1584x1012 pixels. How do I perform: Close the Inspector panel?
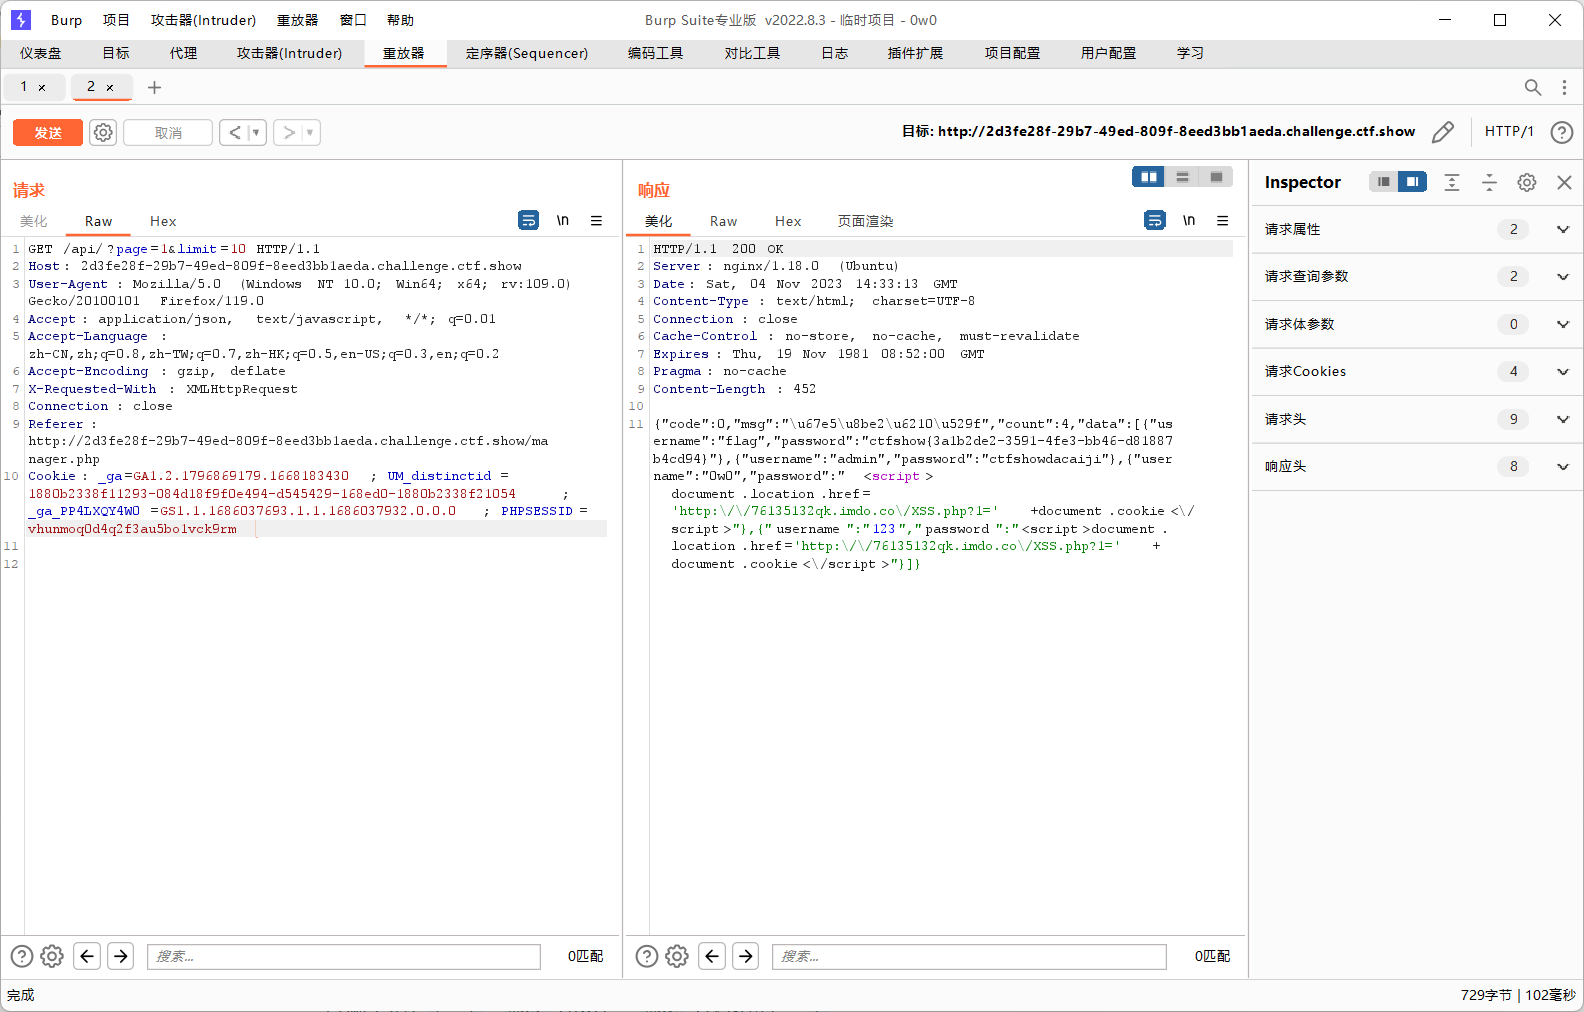pyautogui.click(x=1565, y=182)
